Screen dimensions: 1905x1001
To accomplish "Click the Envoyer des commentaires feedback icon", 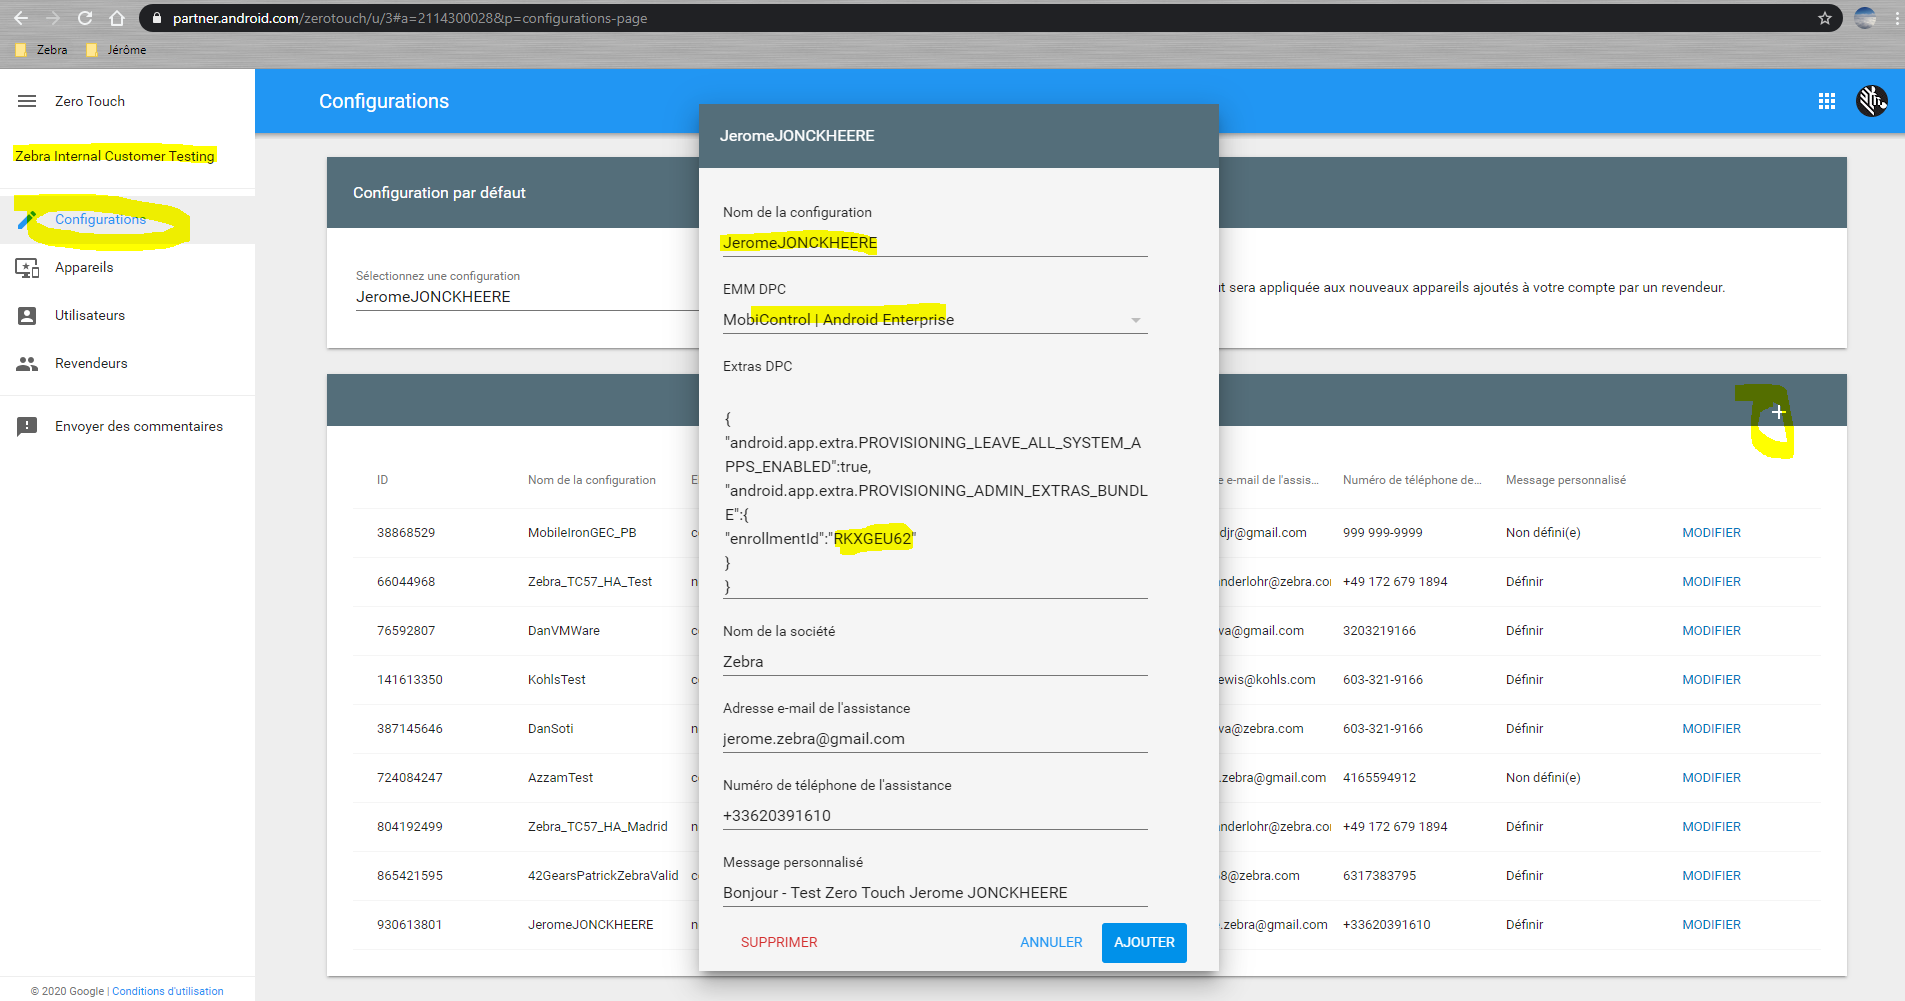I will pos(28,426).
